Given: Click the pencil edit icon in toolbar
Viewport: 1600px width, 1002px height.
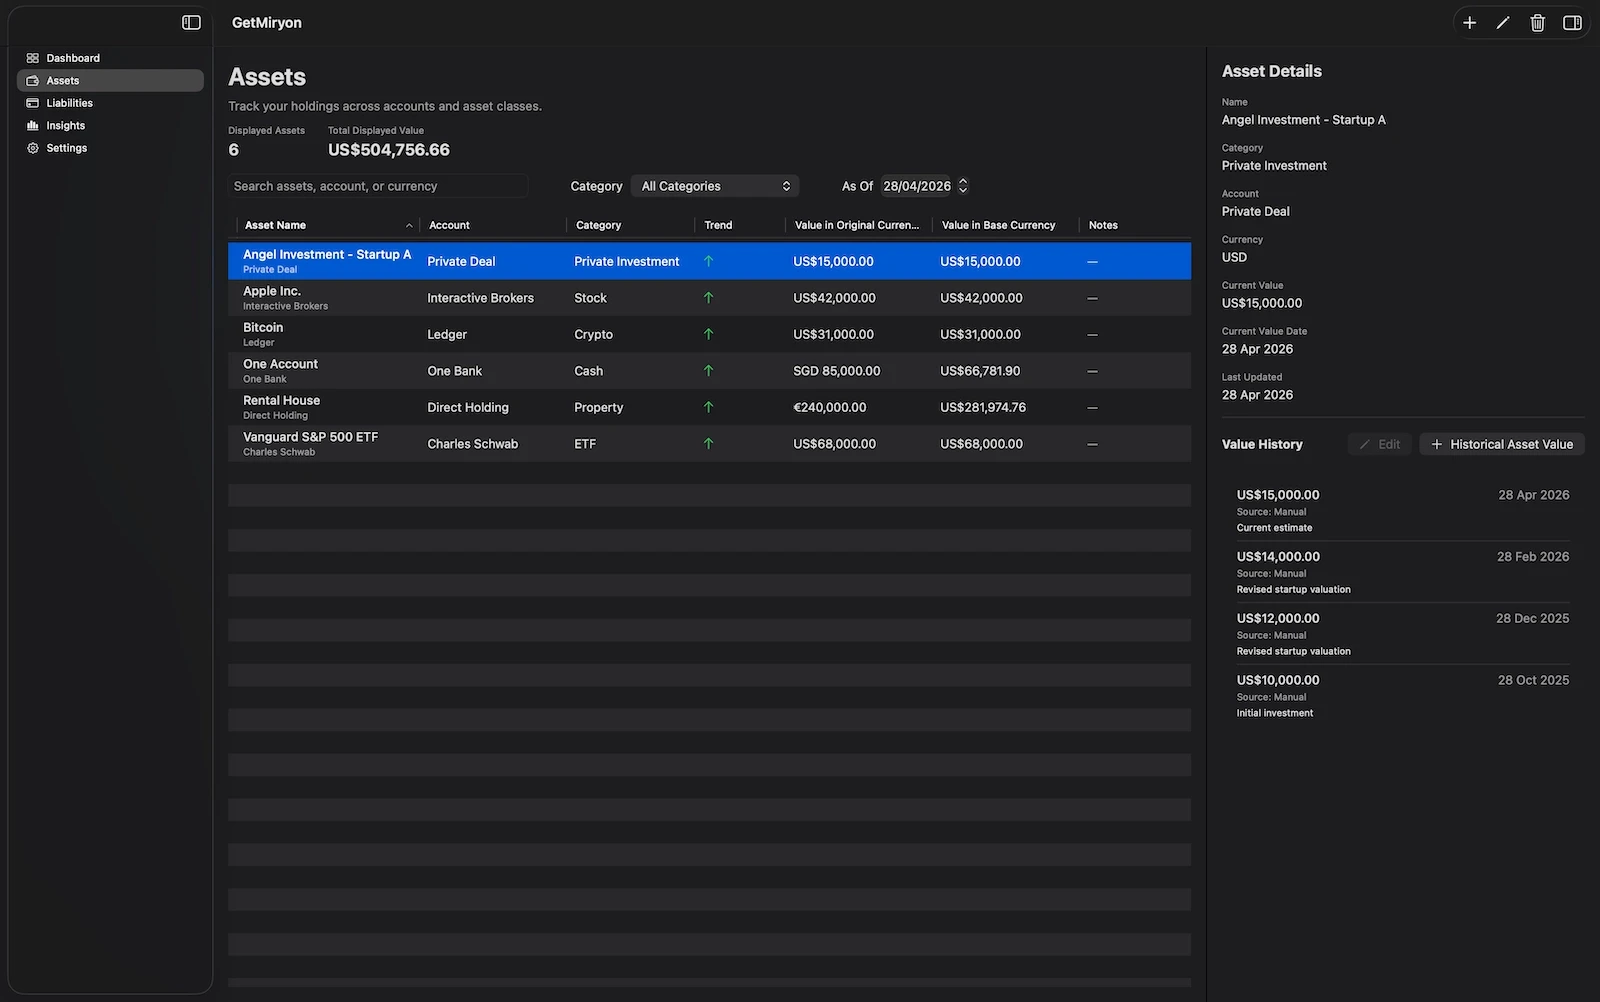Looking at the screenshot, I should point(1503,22).
